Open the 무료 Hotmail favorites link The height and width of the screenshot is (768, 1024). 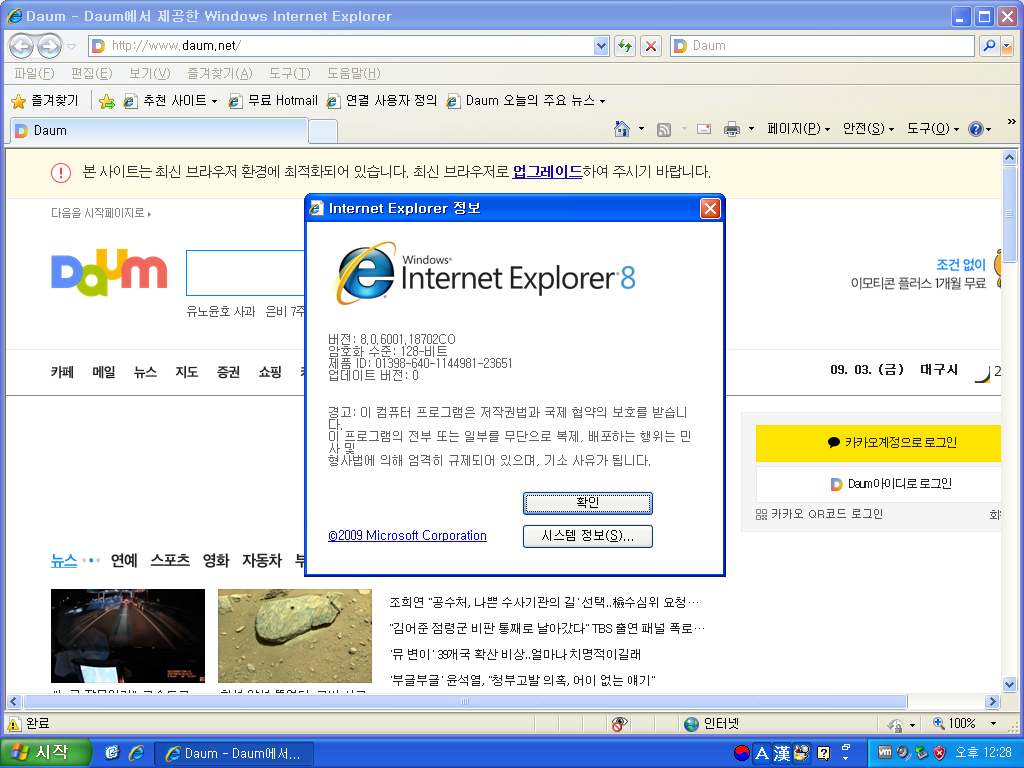272,101
